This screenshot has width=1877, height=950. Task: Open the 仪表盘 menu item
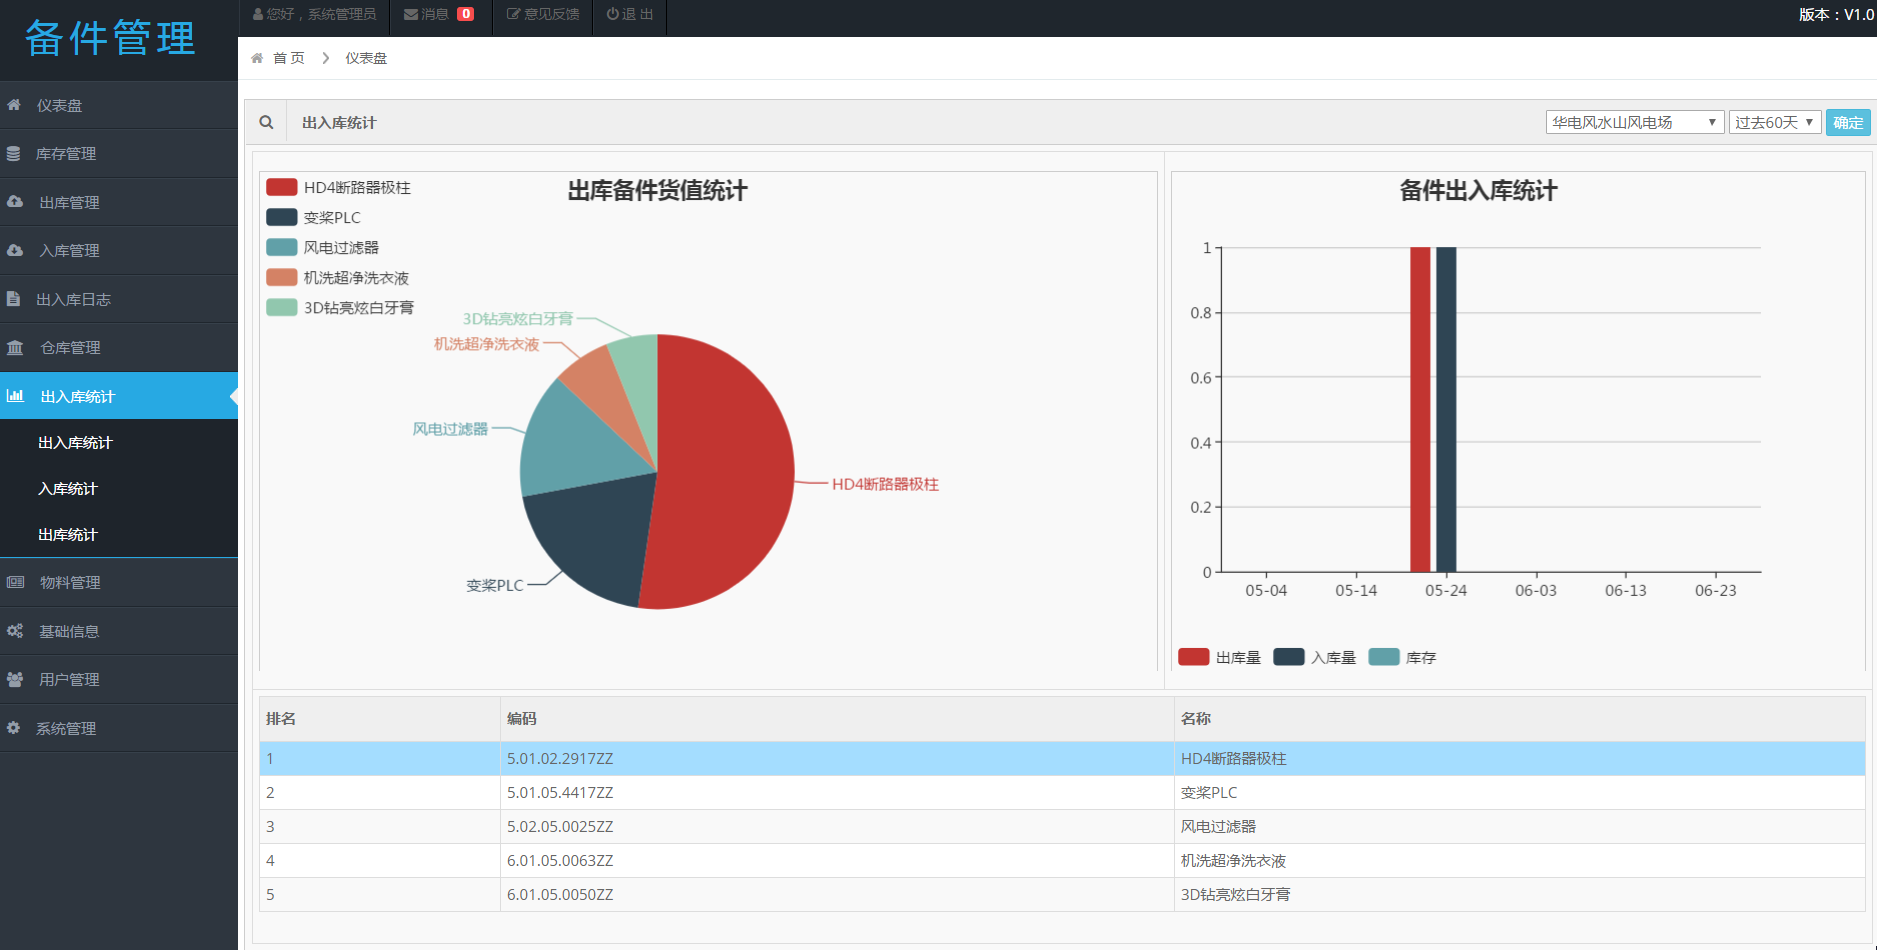click(x=119, y=105)
